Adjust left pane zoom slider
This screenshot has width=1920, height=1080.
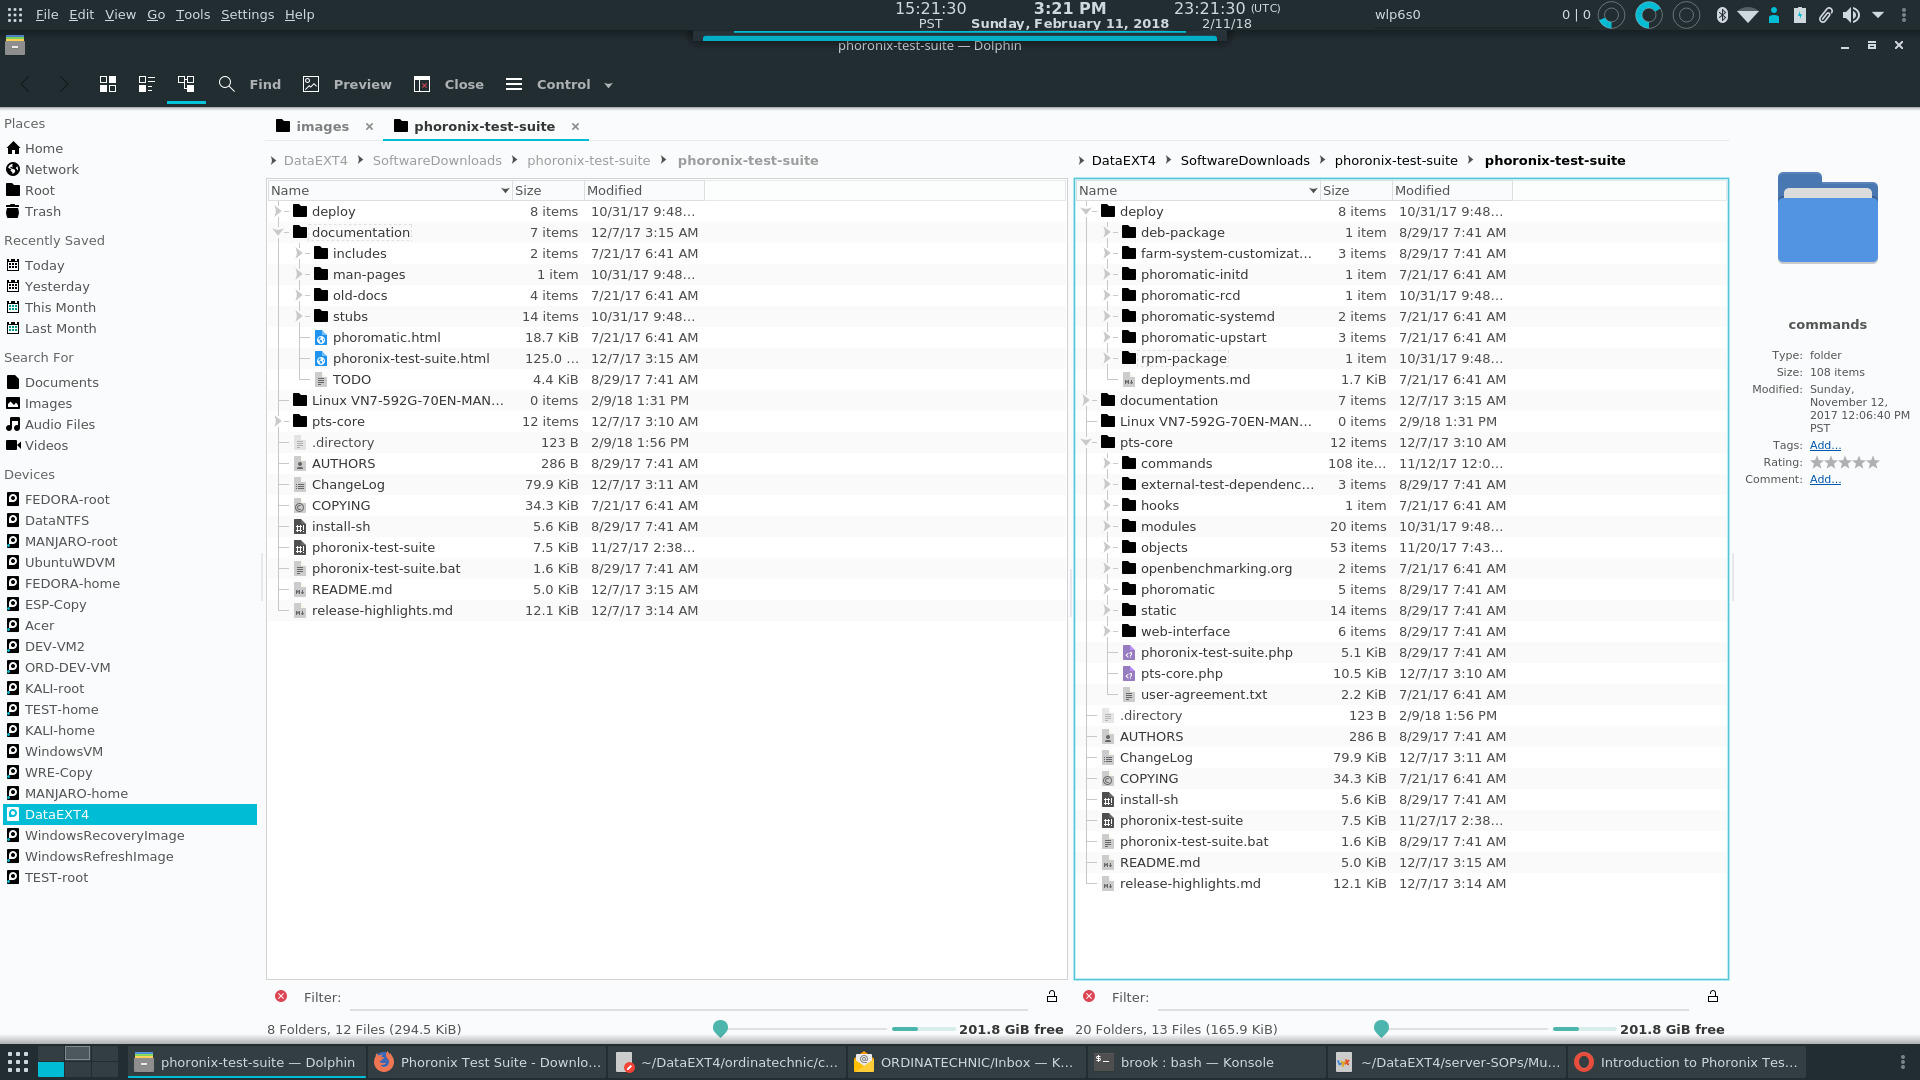[x=720, y=1028]
